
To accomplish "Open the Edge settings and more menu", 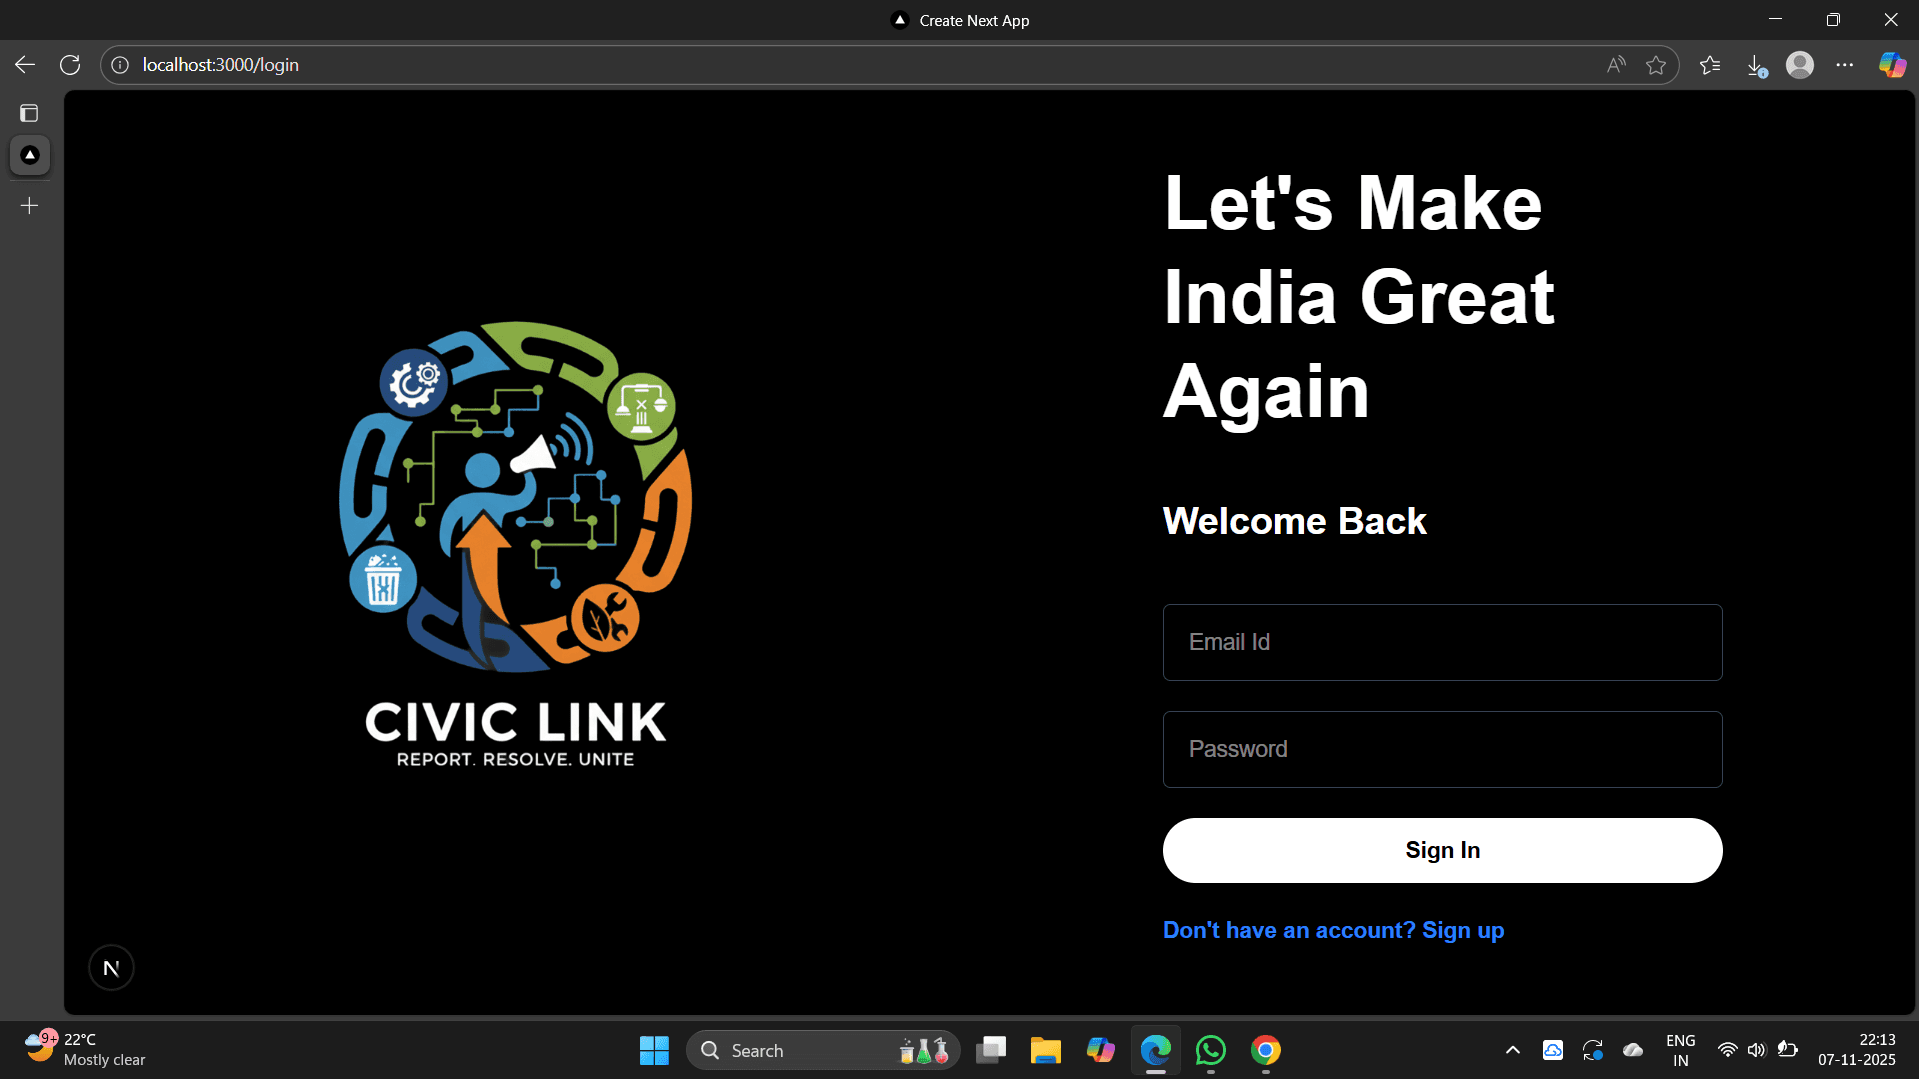I will pos(1847,64).
